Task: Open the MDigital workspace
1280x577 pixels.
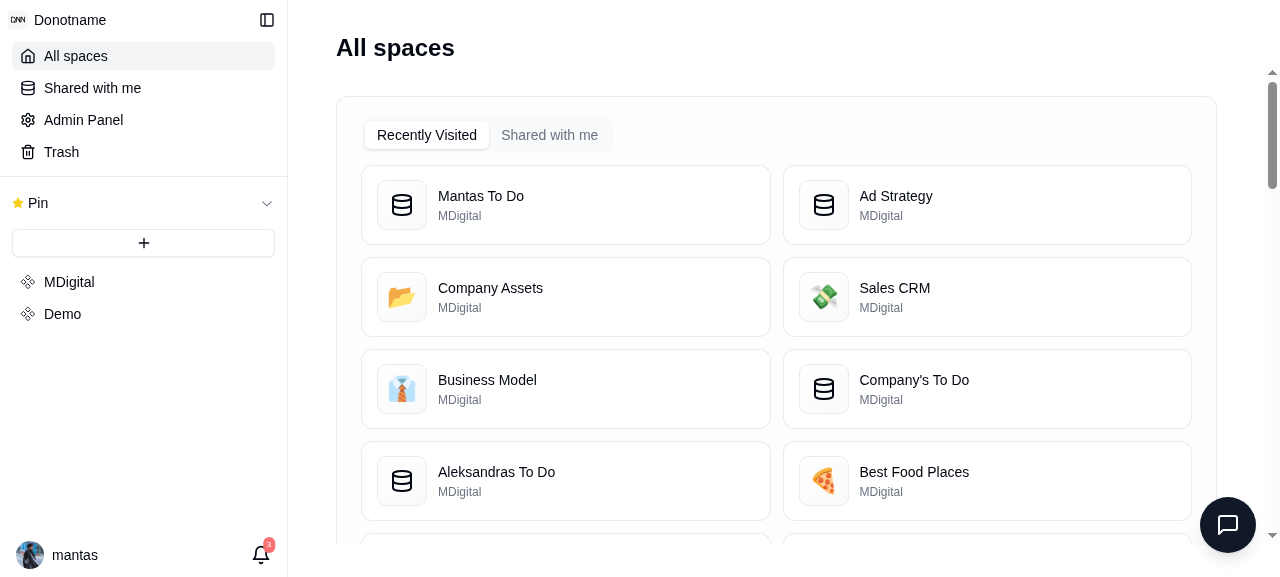Action: click(x=143, y=282)
